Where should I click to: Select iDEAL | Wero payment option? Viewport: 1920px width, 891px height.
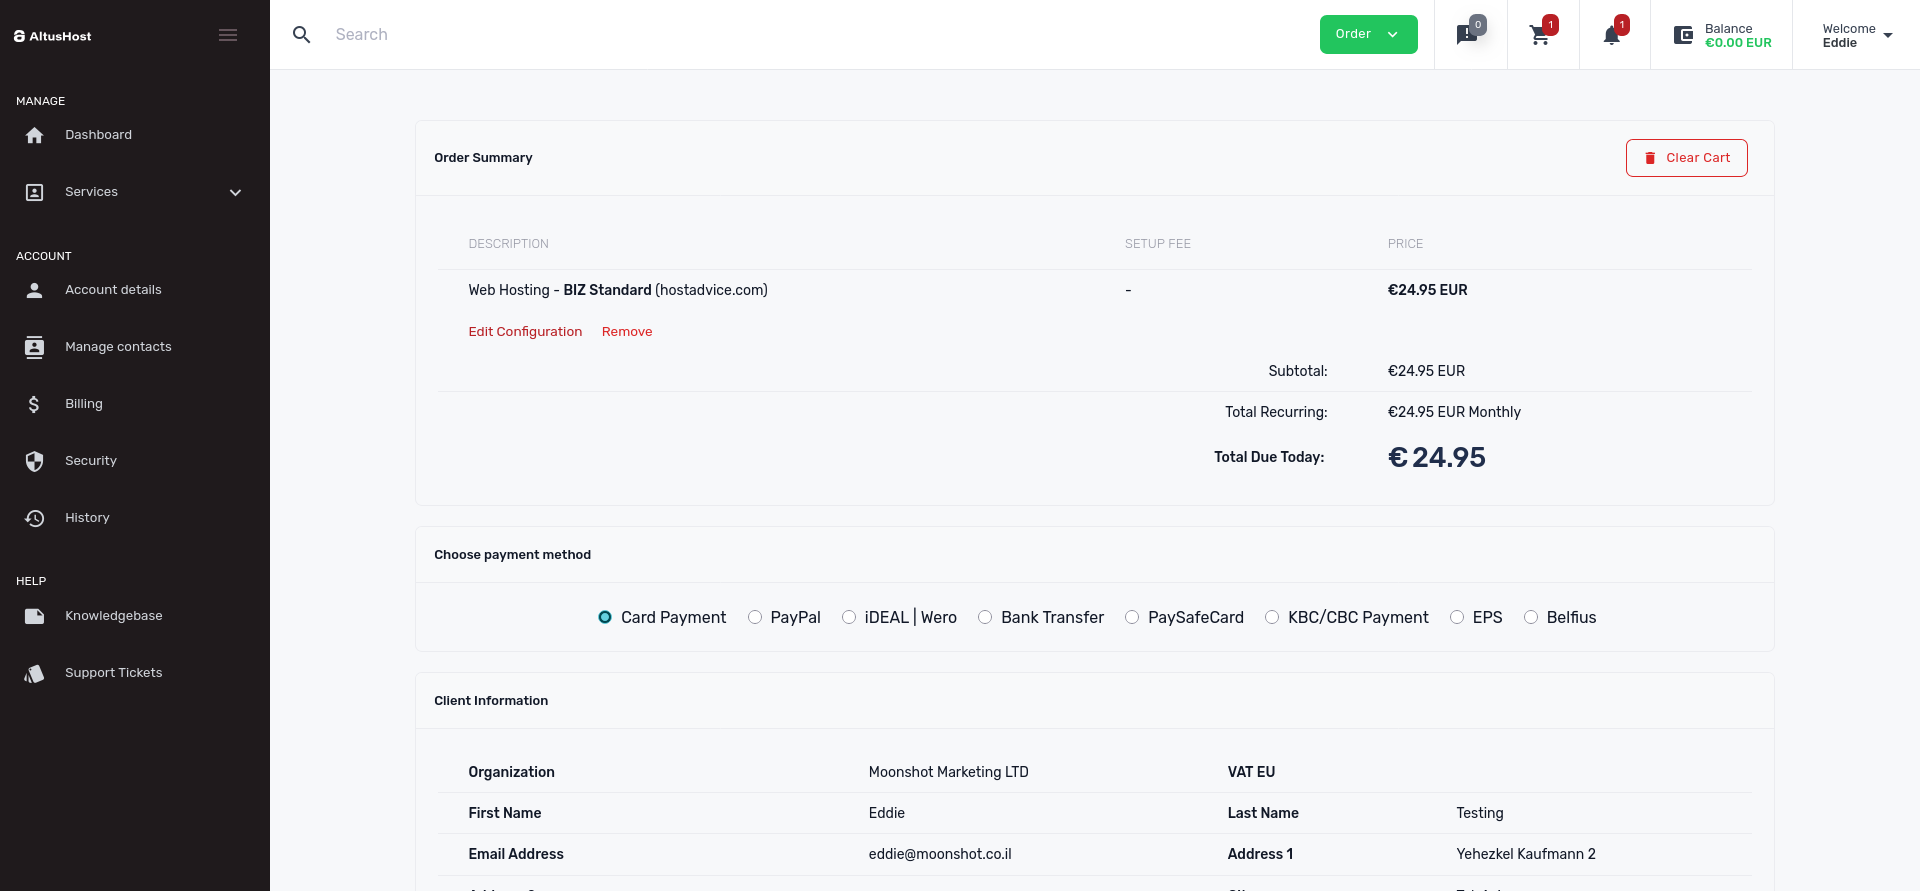(849, 617)
